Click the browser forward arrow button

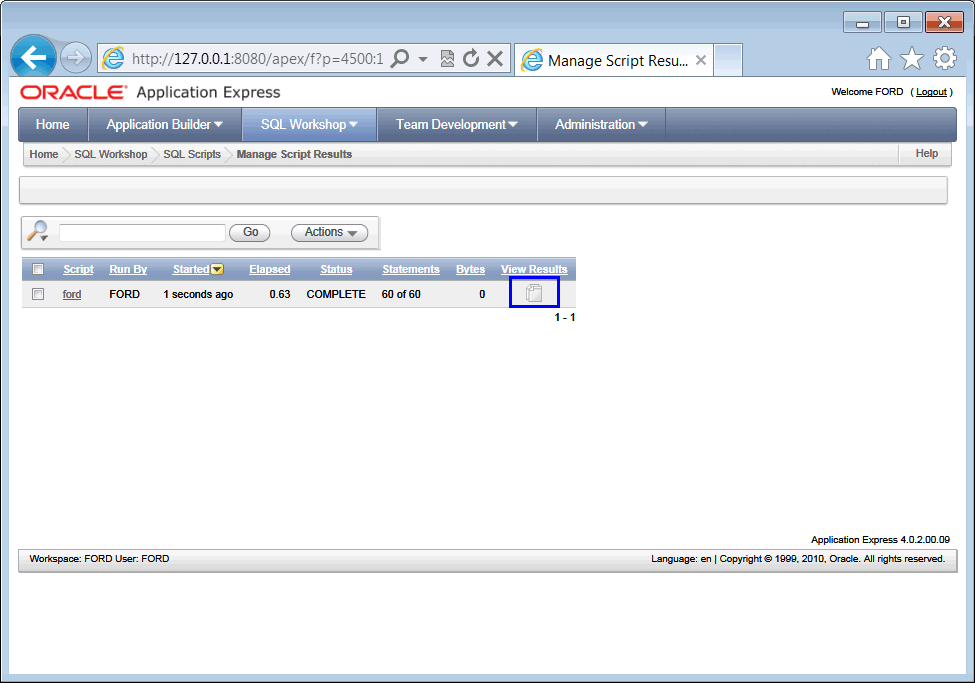click(76, 58)
